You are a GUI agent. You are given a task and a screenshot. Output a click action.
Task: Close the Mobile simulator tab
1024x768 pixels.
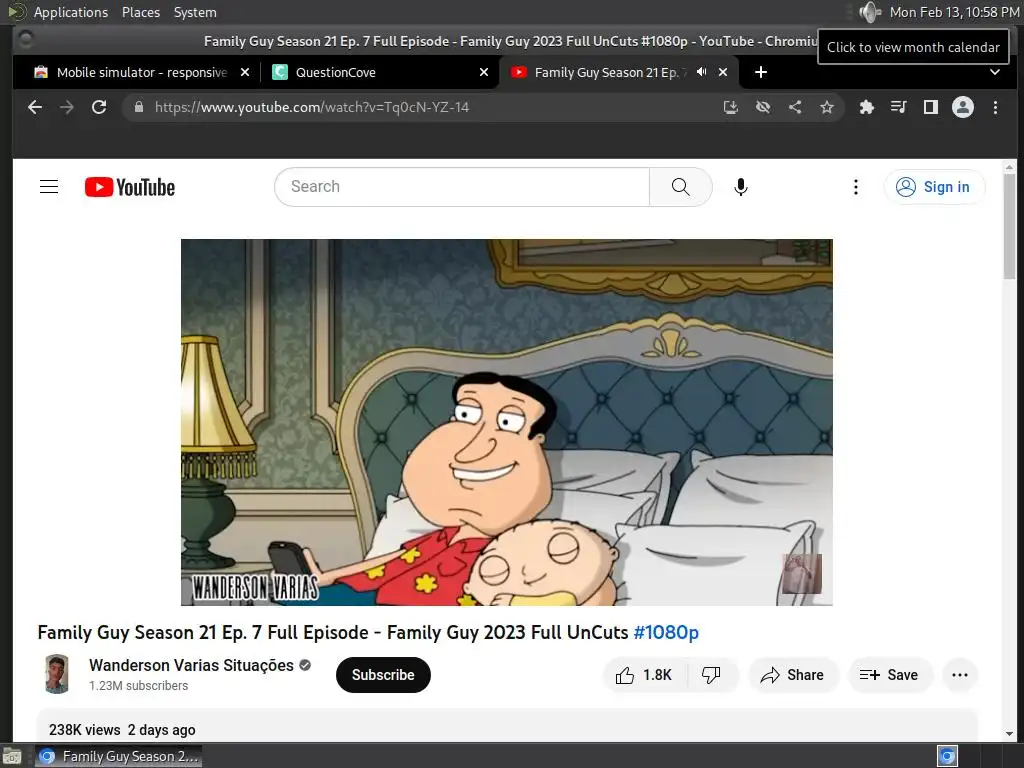point(245,72)
